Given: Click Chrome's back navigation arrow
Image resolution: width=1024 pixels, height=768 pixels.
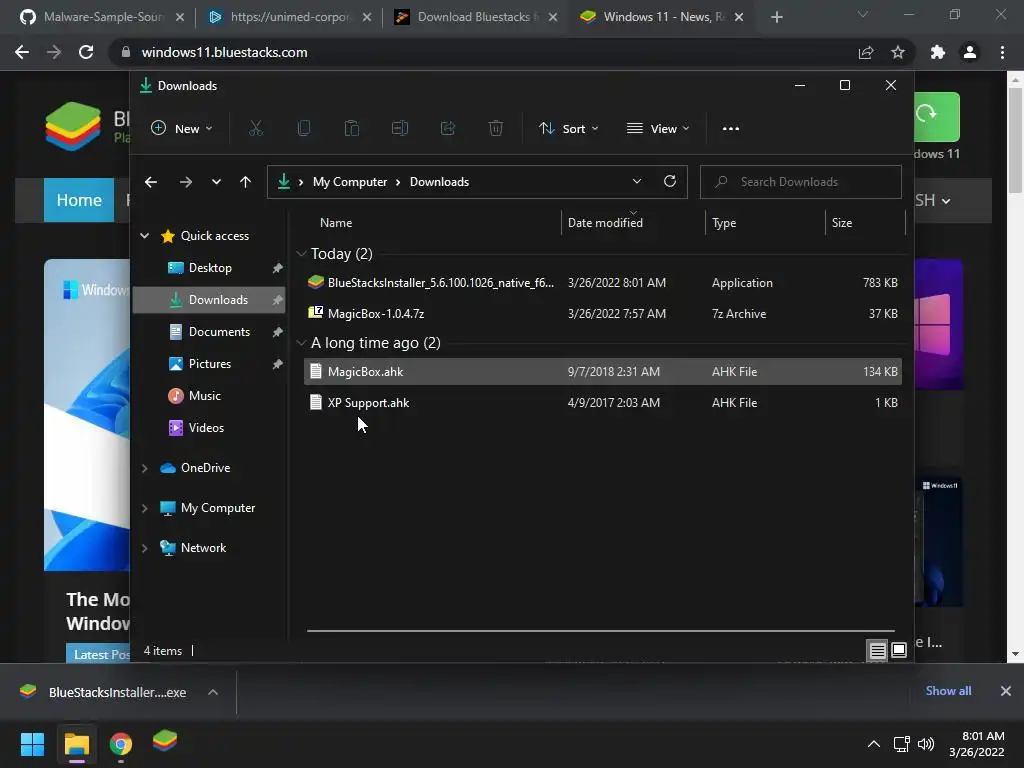Looking at the screenshot, I should pyautogui.click(x=22, y=52).
